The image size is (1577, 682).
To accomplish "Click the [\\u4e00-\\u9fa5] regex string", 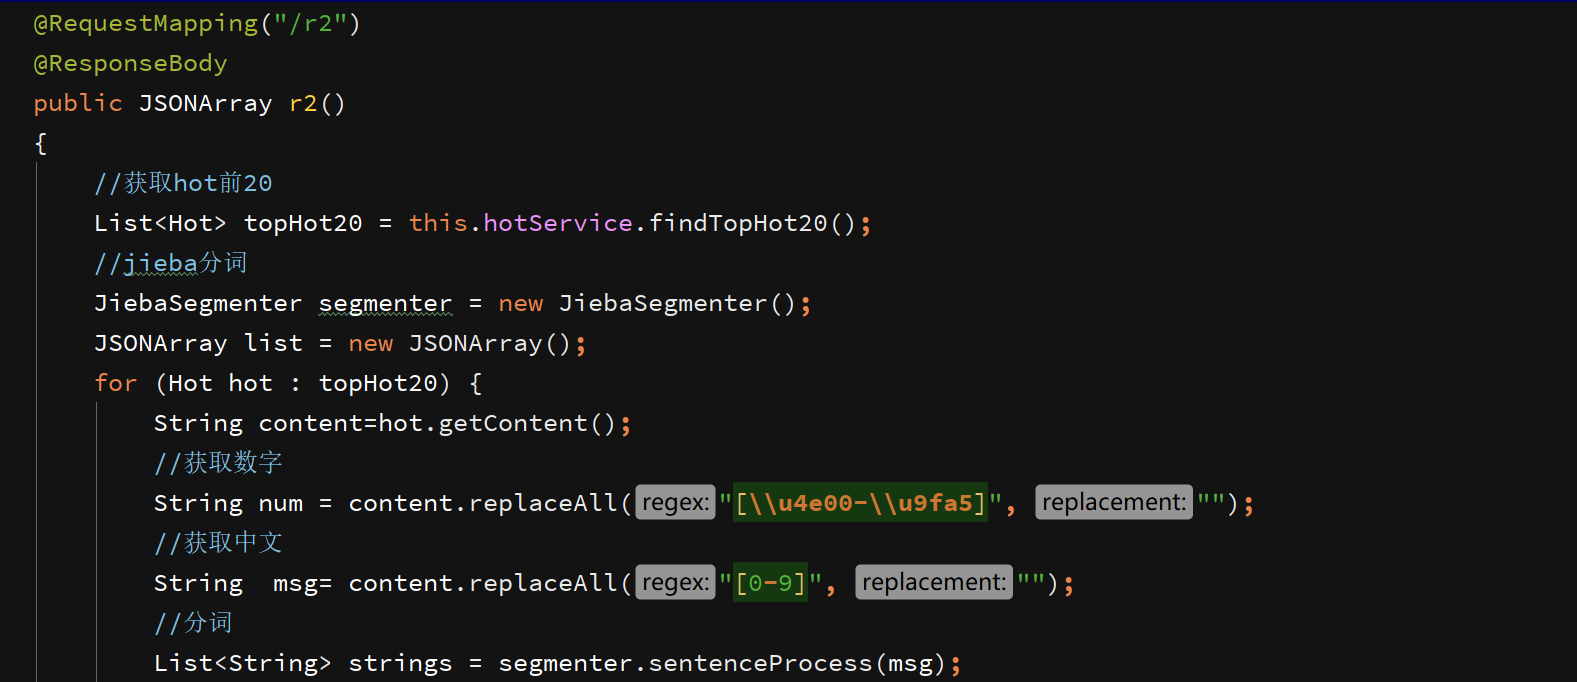I will (860, 503).
